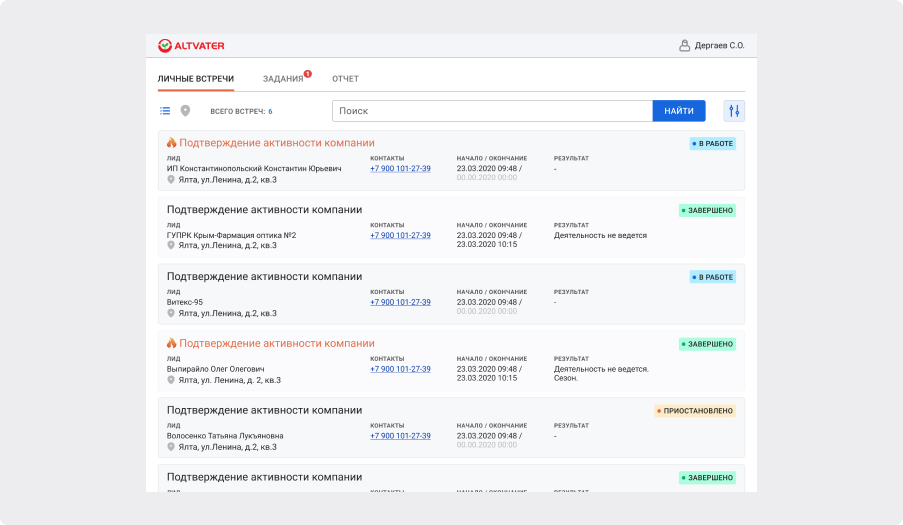
Task: Click the red notification badge on Задания
Action: pos(308,74)
